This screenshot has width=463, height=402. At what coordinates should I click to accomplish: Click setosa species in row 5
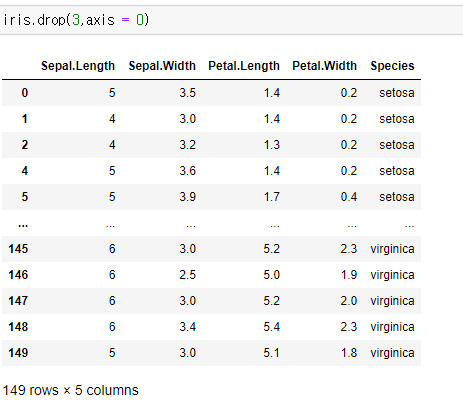(x=397, y=197)
